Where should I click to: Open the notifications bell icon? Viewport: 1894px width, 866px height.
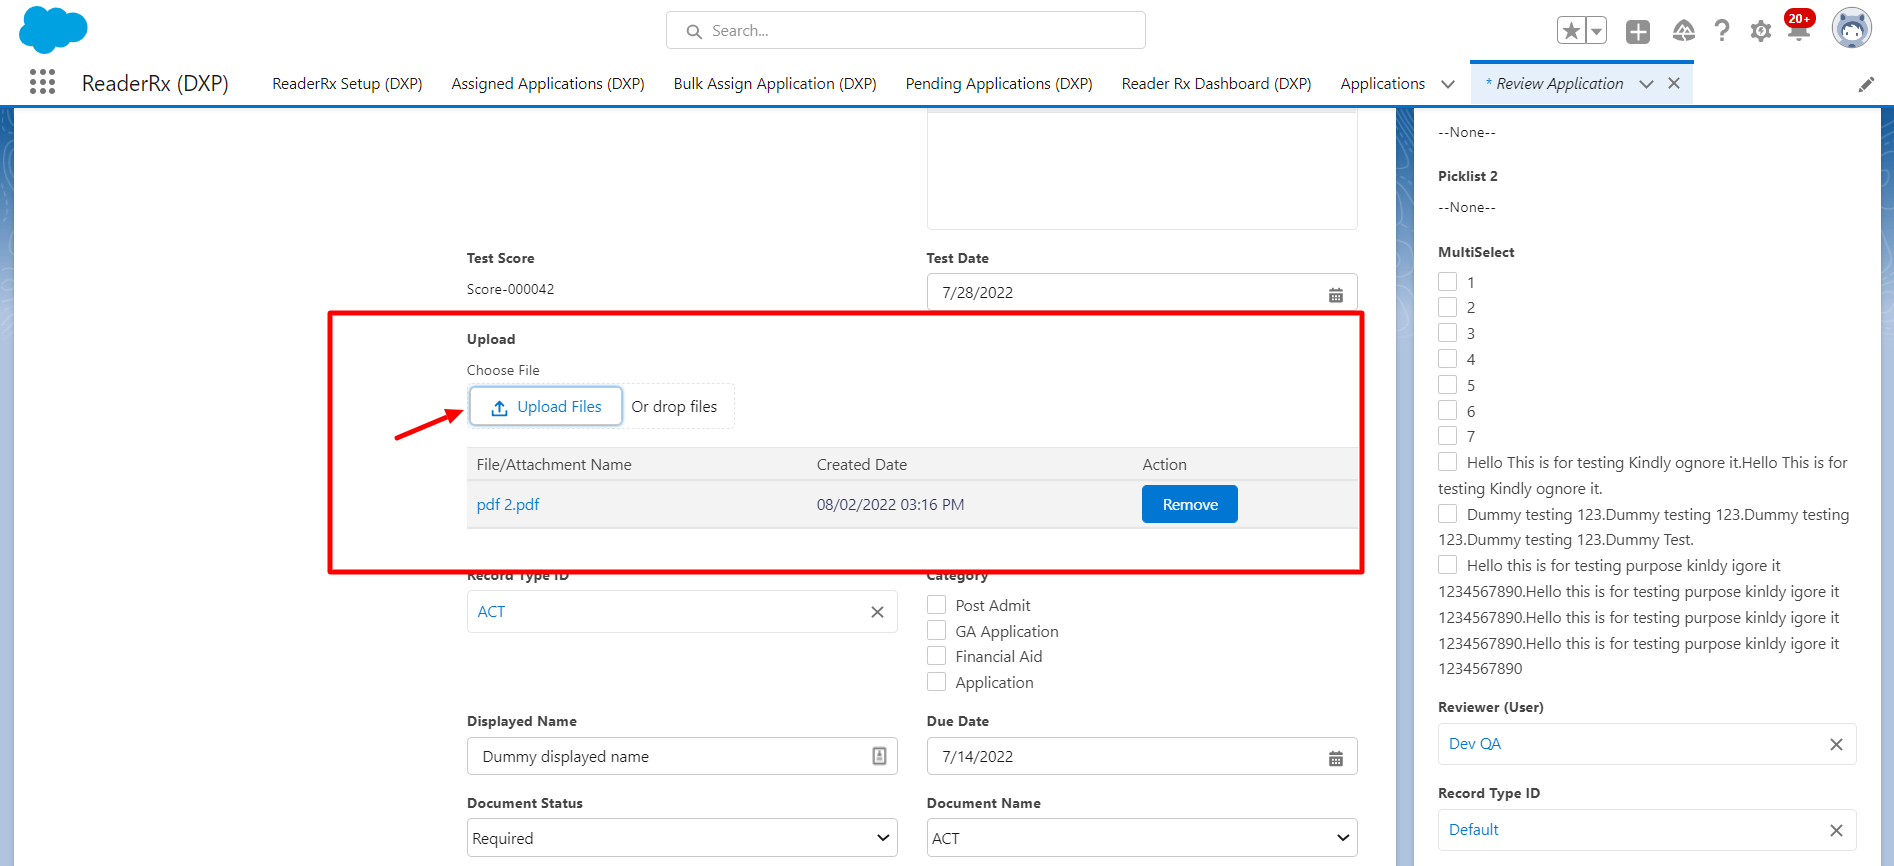point(1798,31)
